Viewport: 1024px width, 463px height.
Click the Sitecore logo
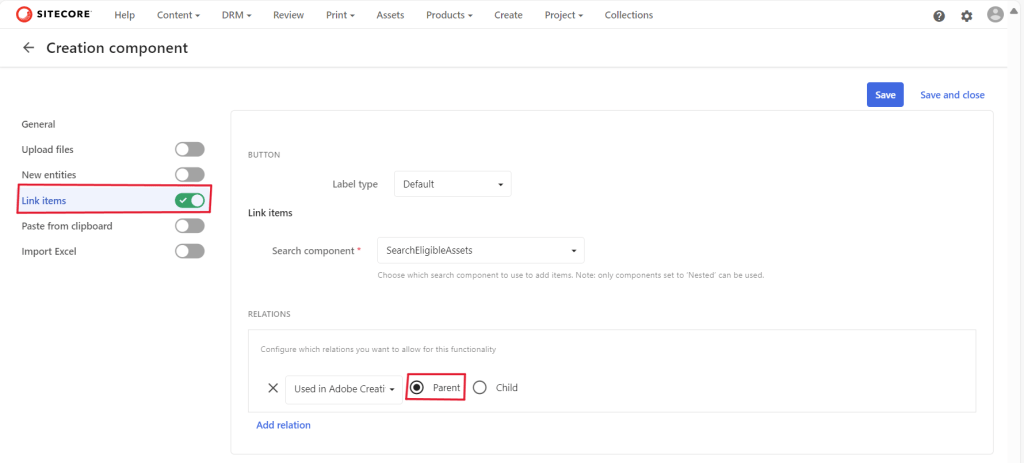click(58, 15)
